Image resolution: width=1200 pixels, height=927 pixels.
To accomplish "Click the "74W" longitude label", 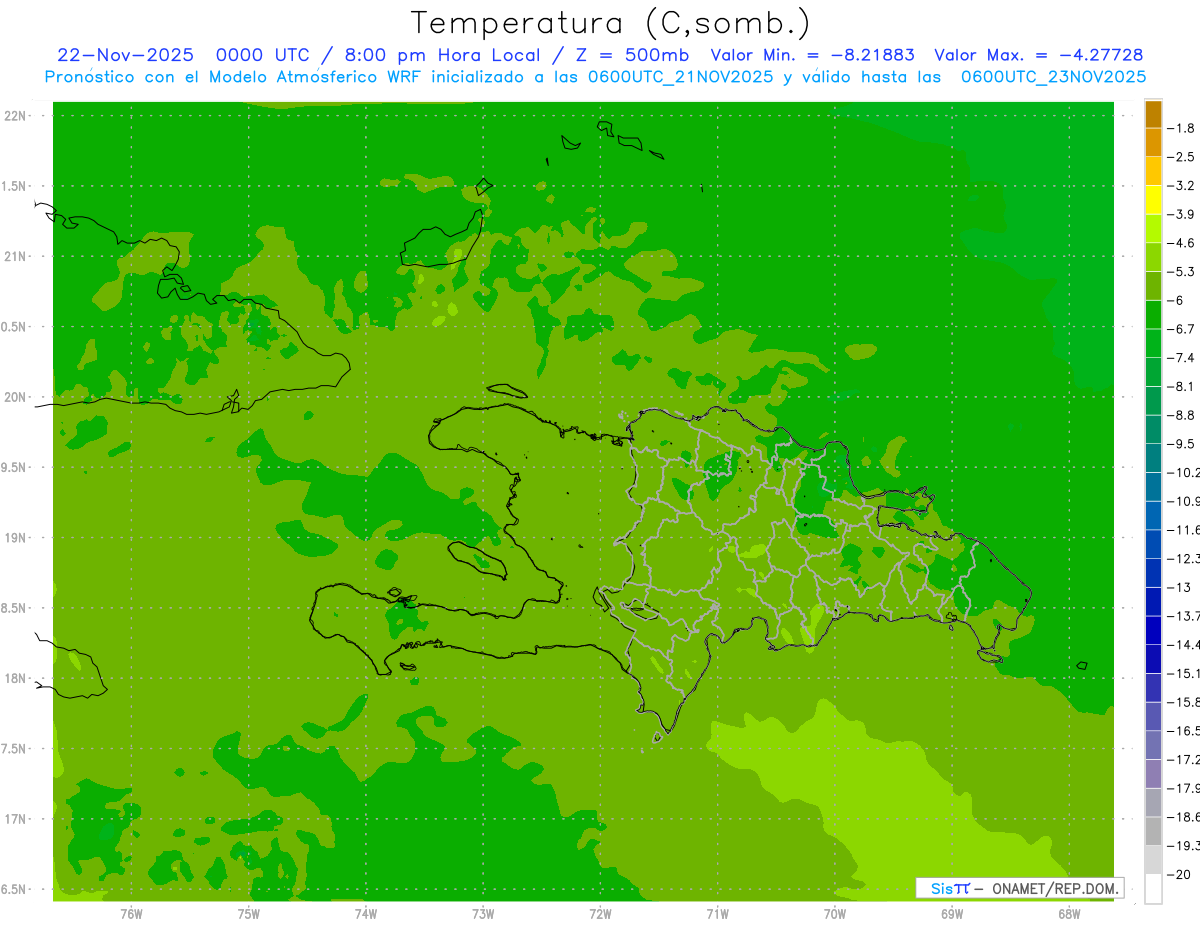I will coord(366,914).
